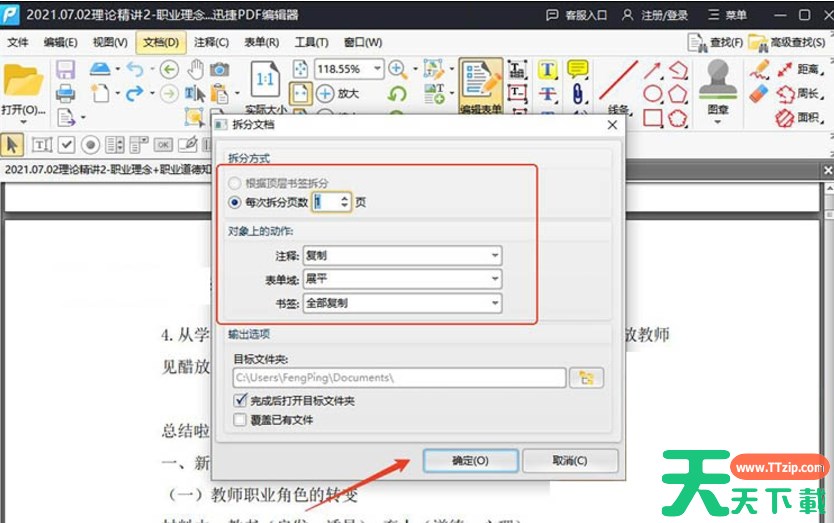
Task: Select the Area (面积) measuring tool
Action: coord(799,118)
